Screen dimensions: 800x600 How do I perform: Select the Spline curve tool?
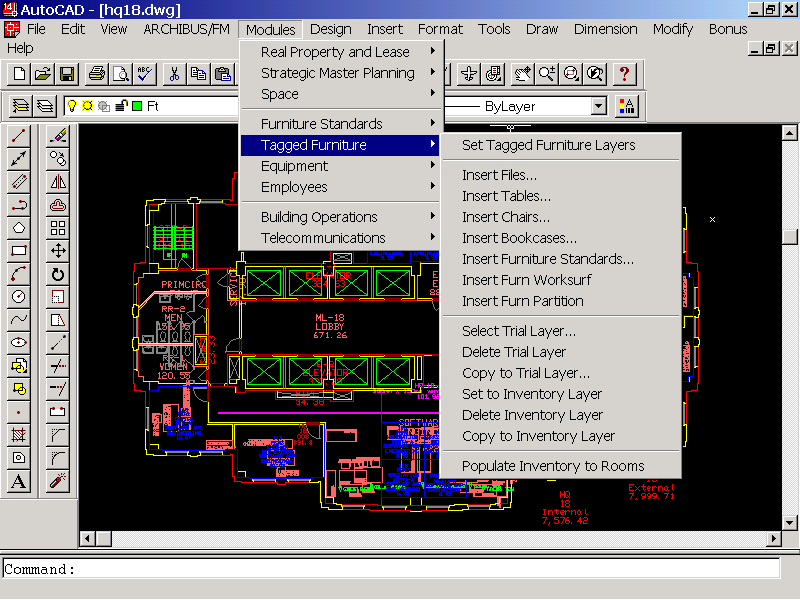(19, 319)
